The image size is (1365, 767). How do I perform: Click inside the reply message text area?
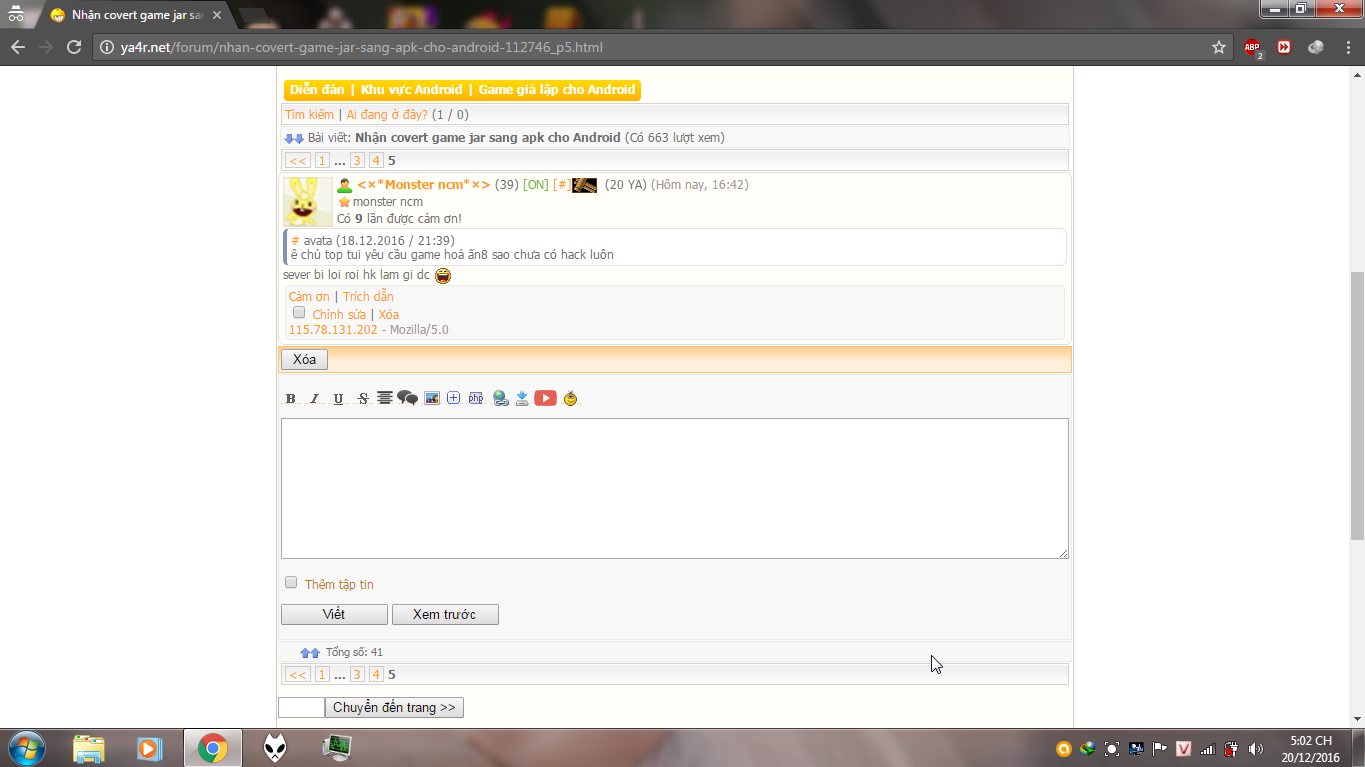click(674, 488)
